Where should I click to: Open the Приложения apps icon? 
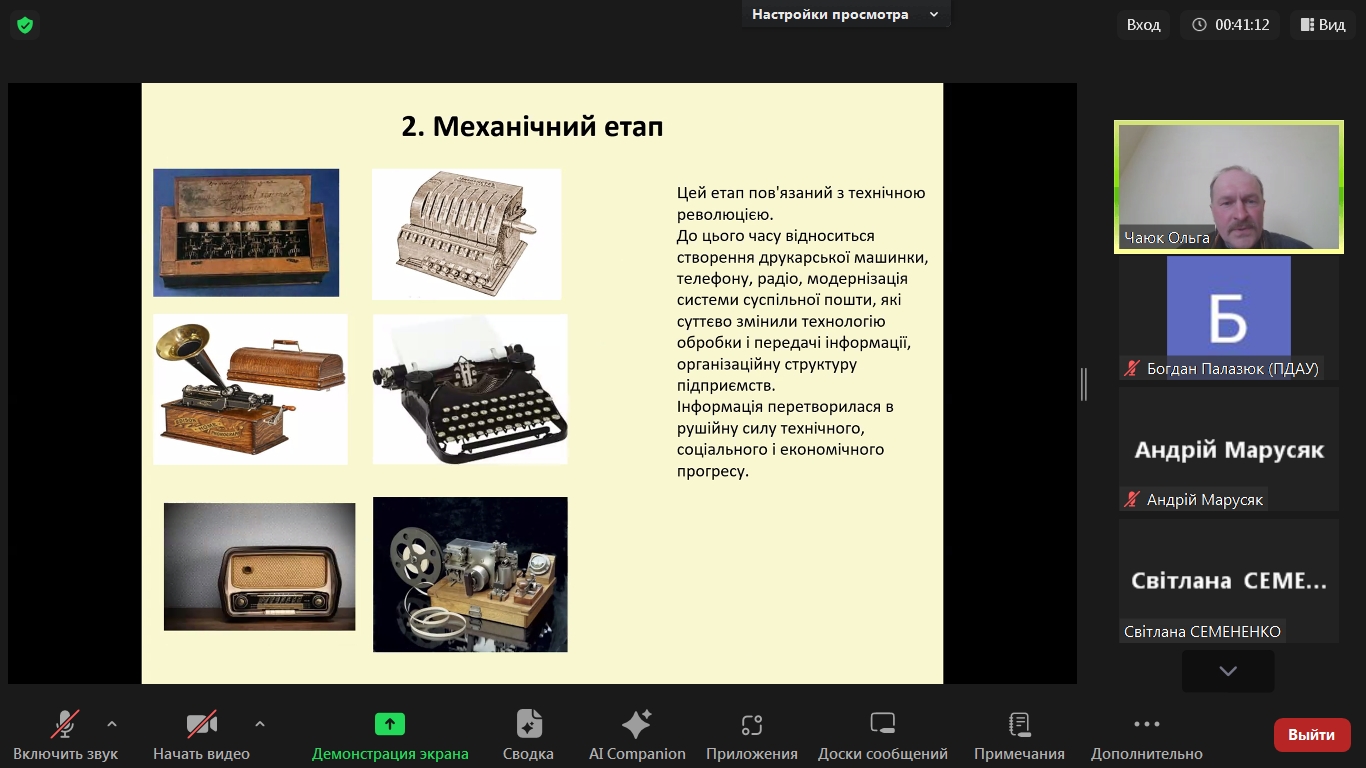point(751,724)
